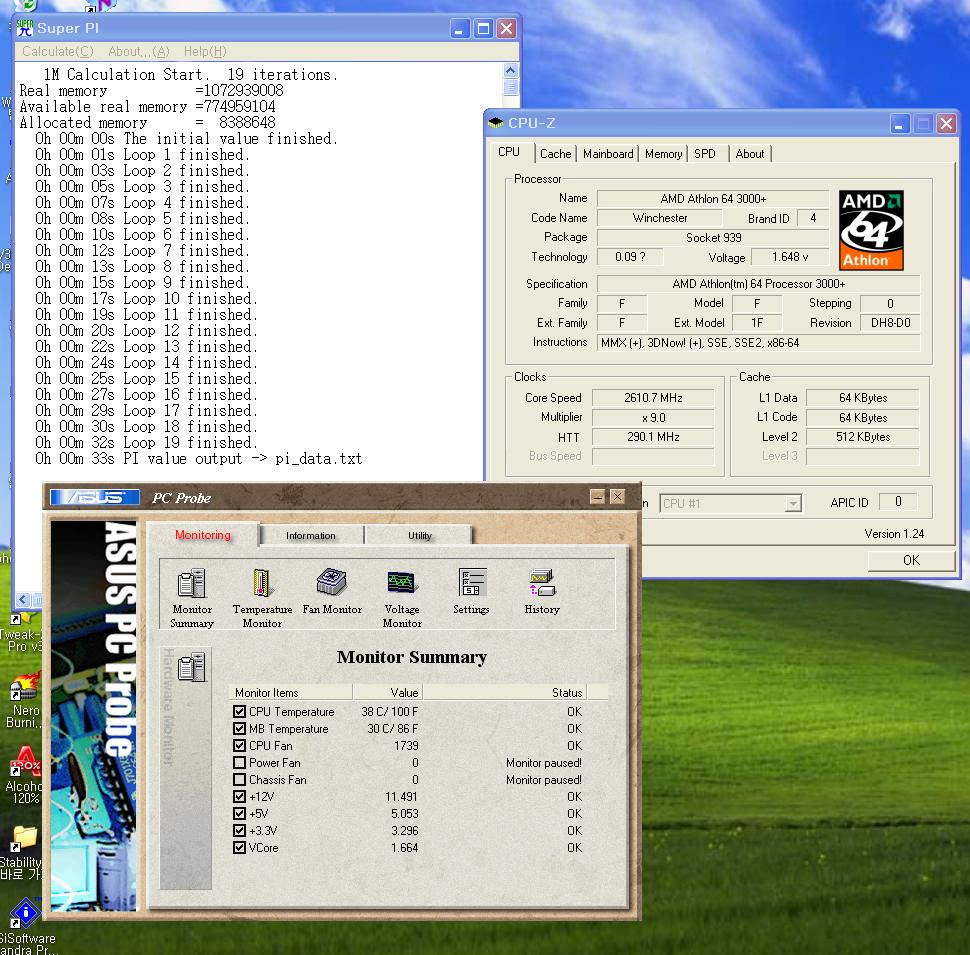This screenshot has height=955, width=970.
Task: Close the PC Probe window
Action: 617,497
